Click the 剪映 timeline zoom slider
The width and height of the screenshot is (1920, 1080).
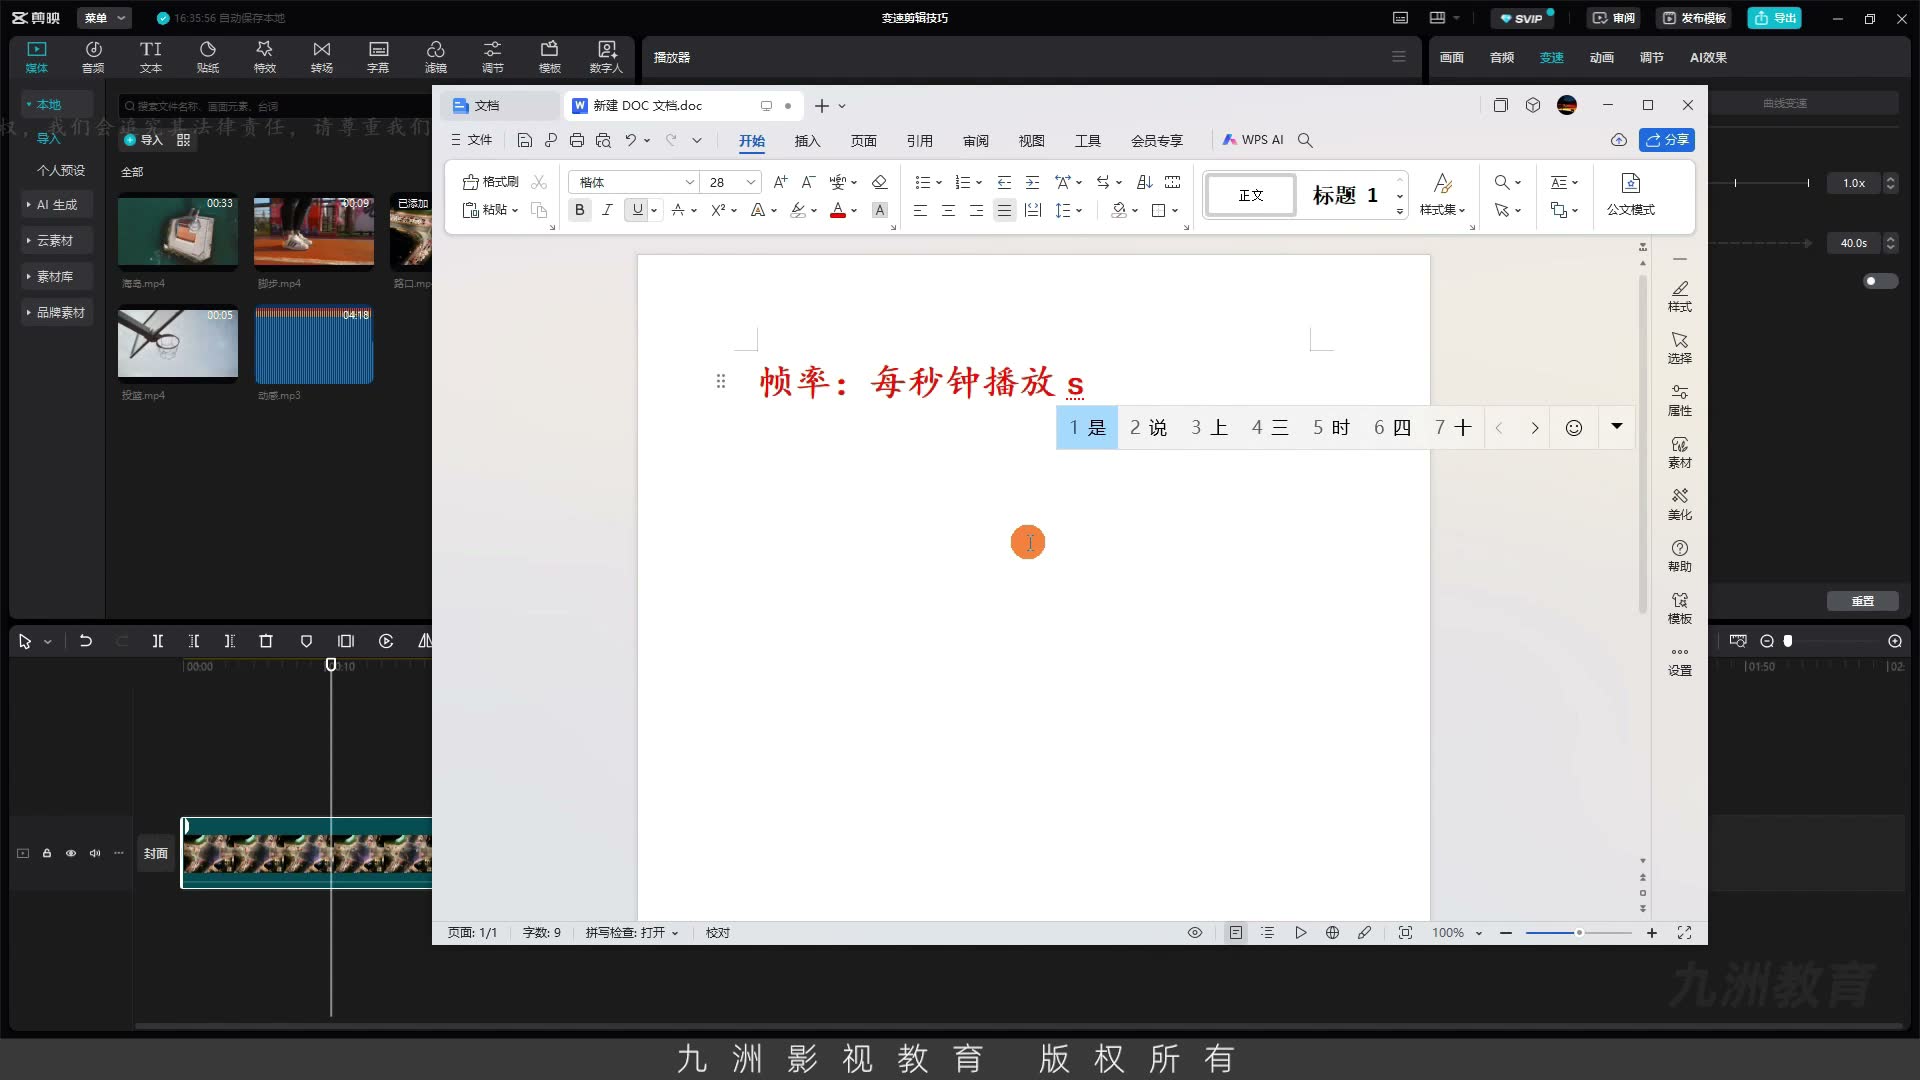[x=1788, y=641]
